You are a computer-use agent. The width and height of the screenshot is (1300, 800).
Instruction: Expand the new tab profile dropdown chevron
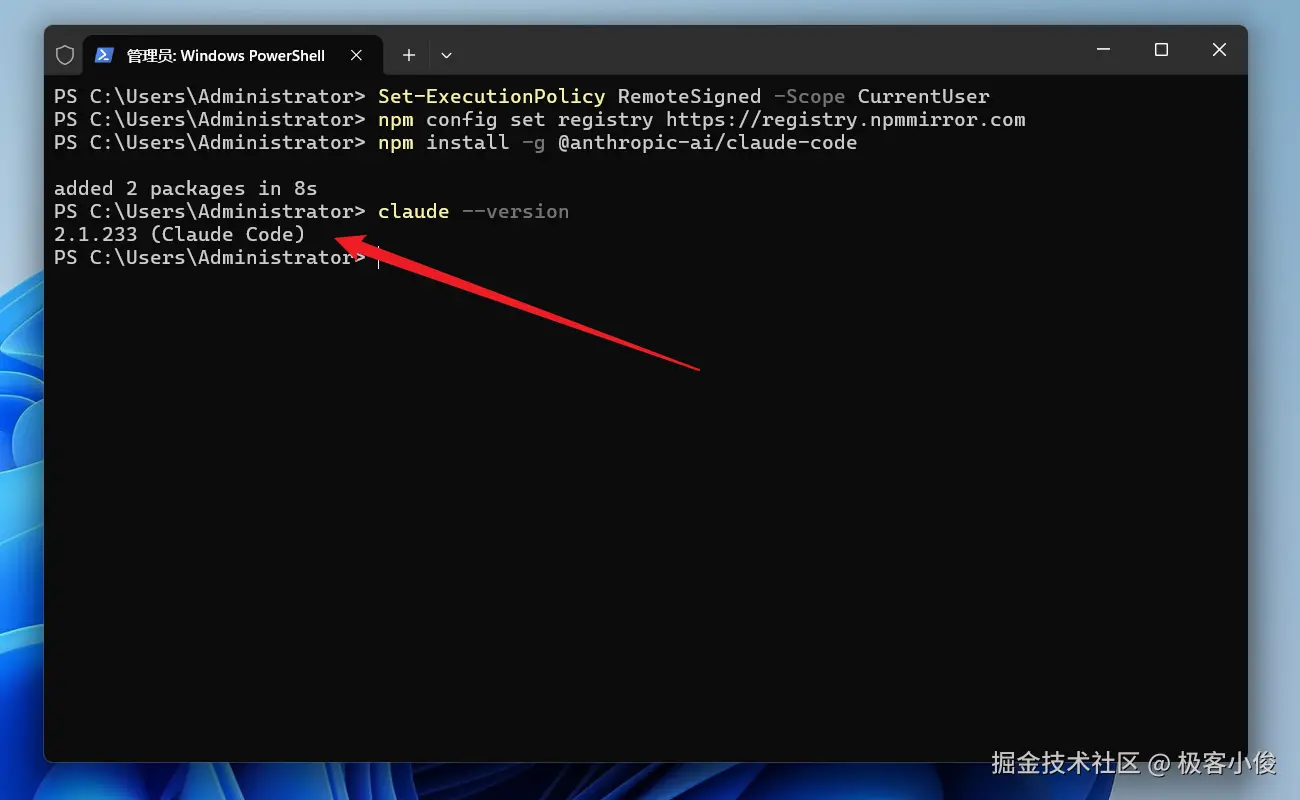coord(446,55)
